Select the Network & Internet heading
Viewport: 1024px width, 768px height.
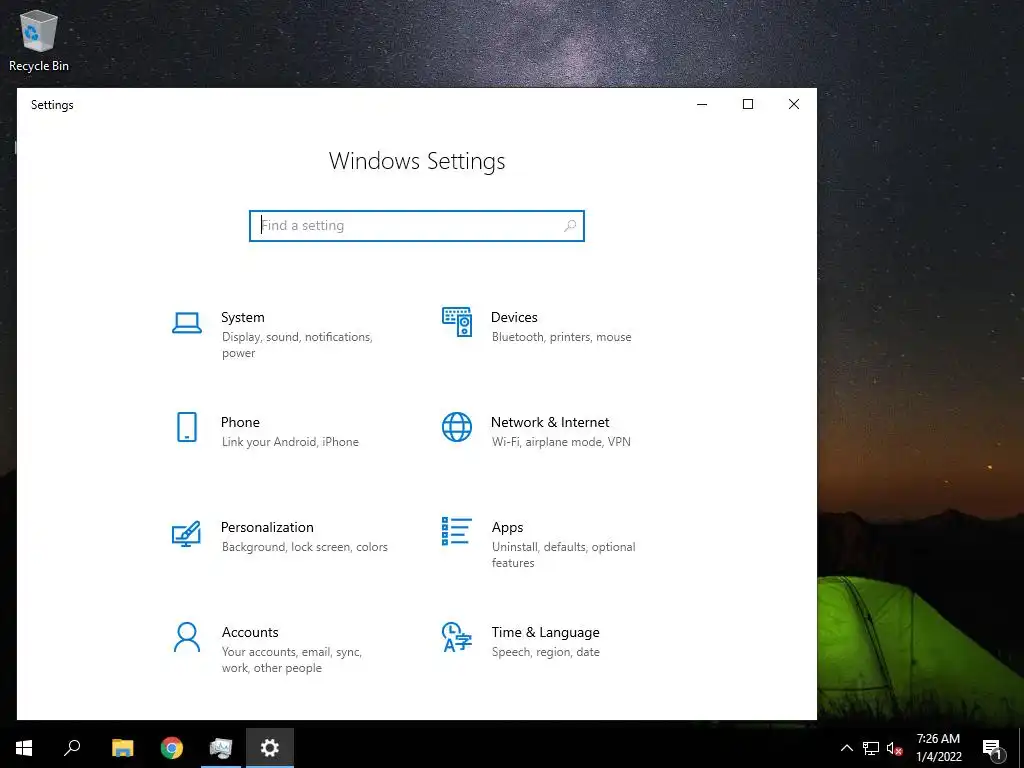550,423
